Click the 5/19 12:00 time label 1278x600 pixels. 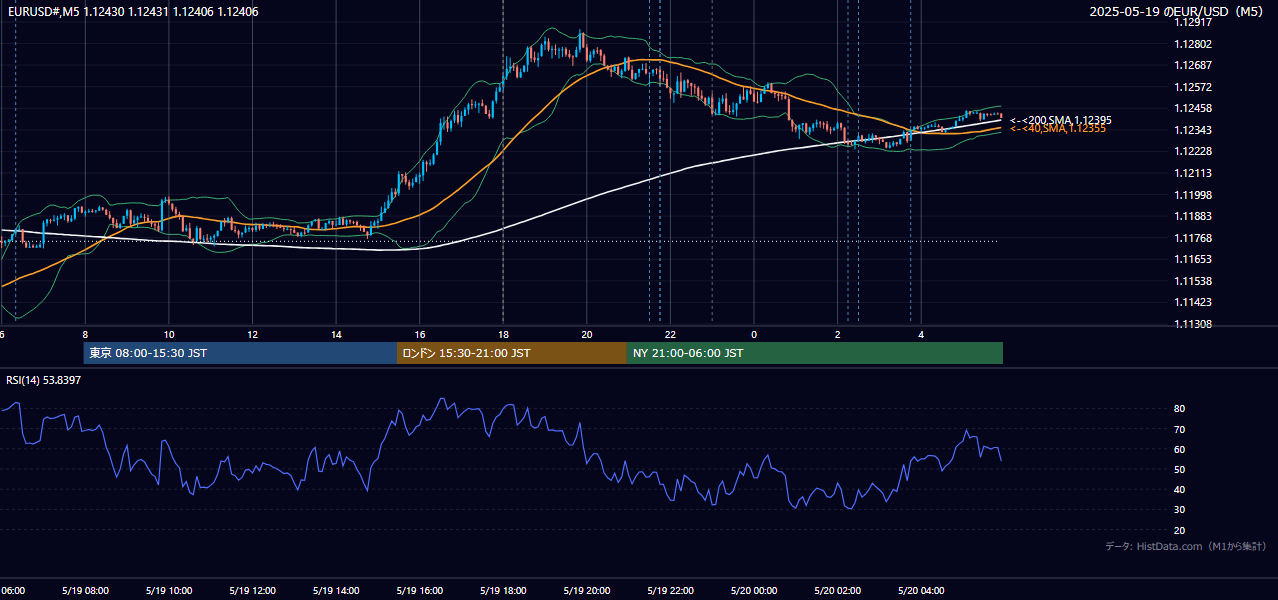[252, 591]
